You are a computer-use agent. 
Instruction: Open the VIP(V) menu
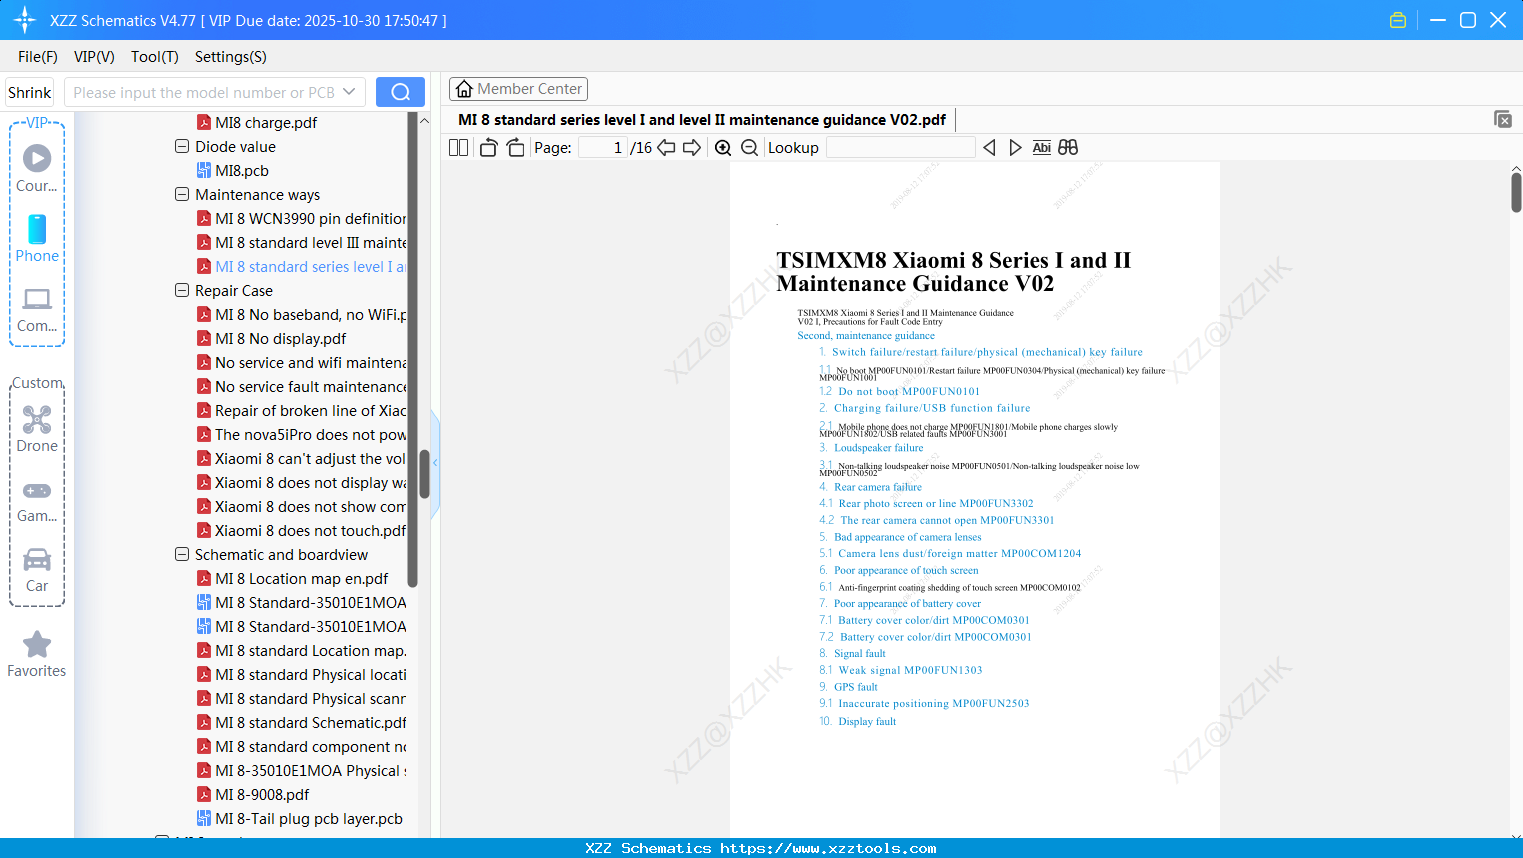(x=94, y=57)
